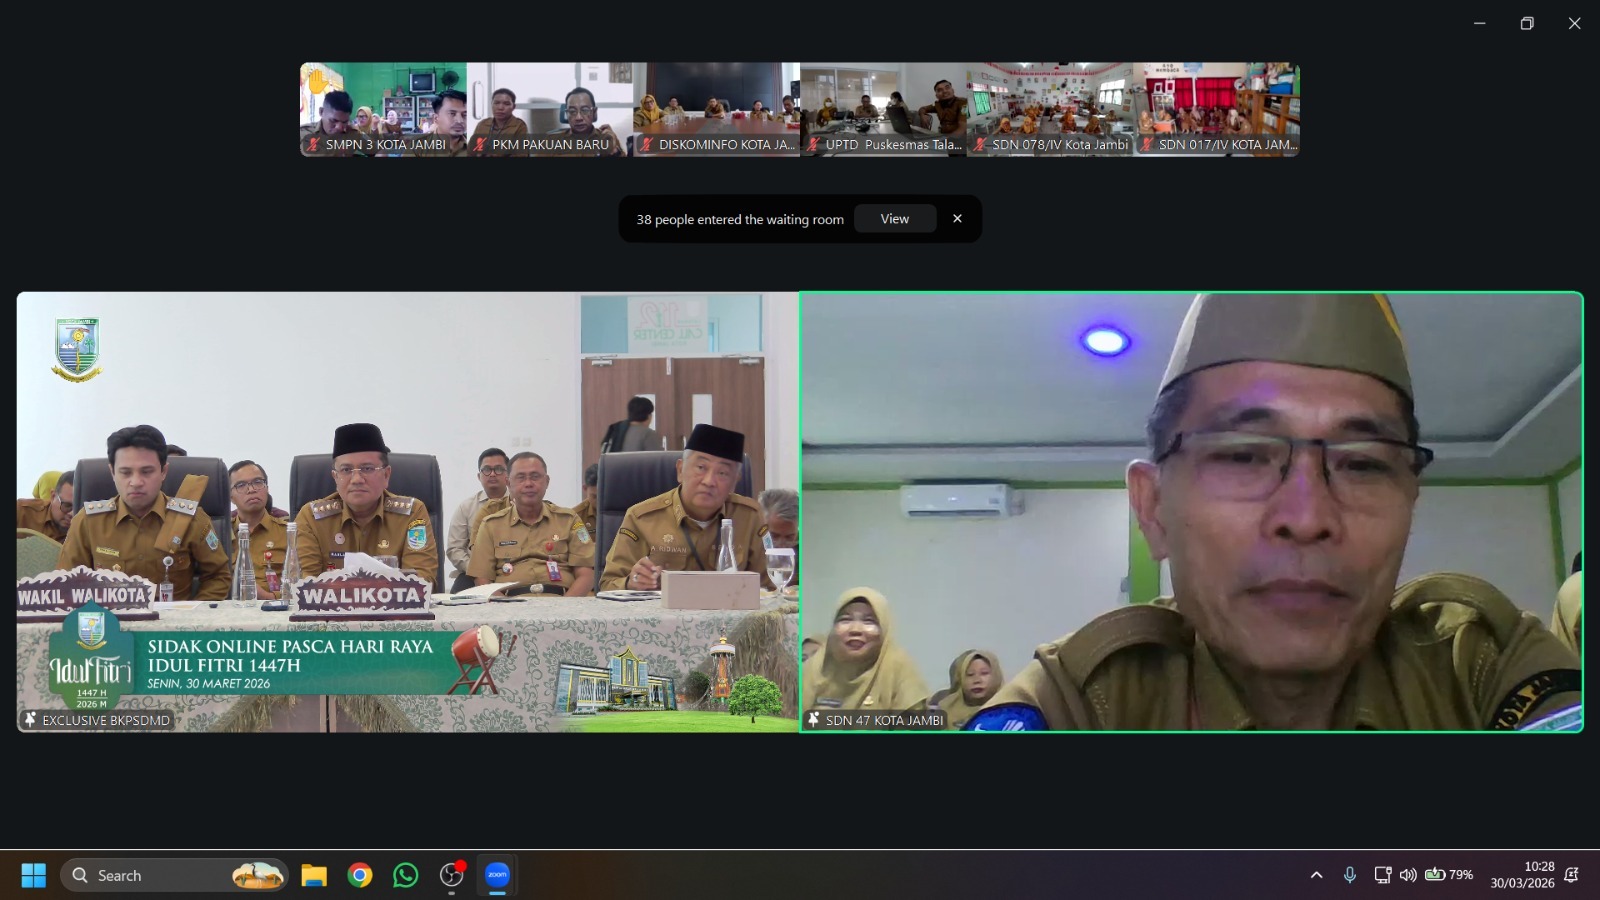Select the UPTD Puskesmas participant thumbnail
This screenshot has height=900, width=1600.
[883, 109]
